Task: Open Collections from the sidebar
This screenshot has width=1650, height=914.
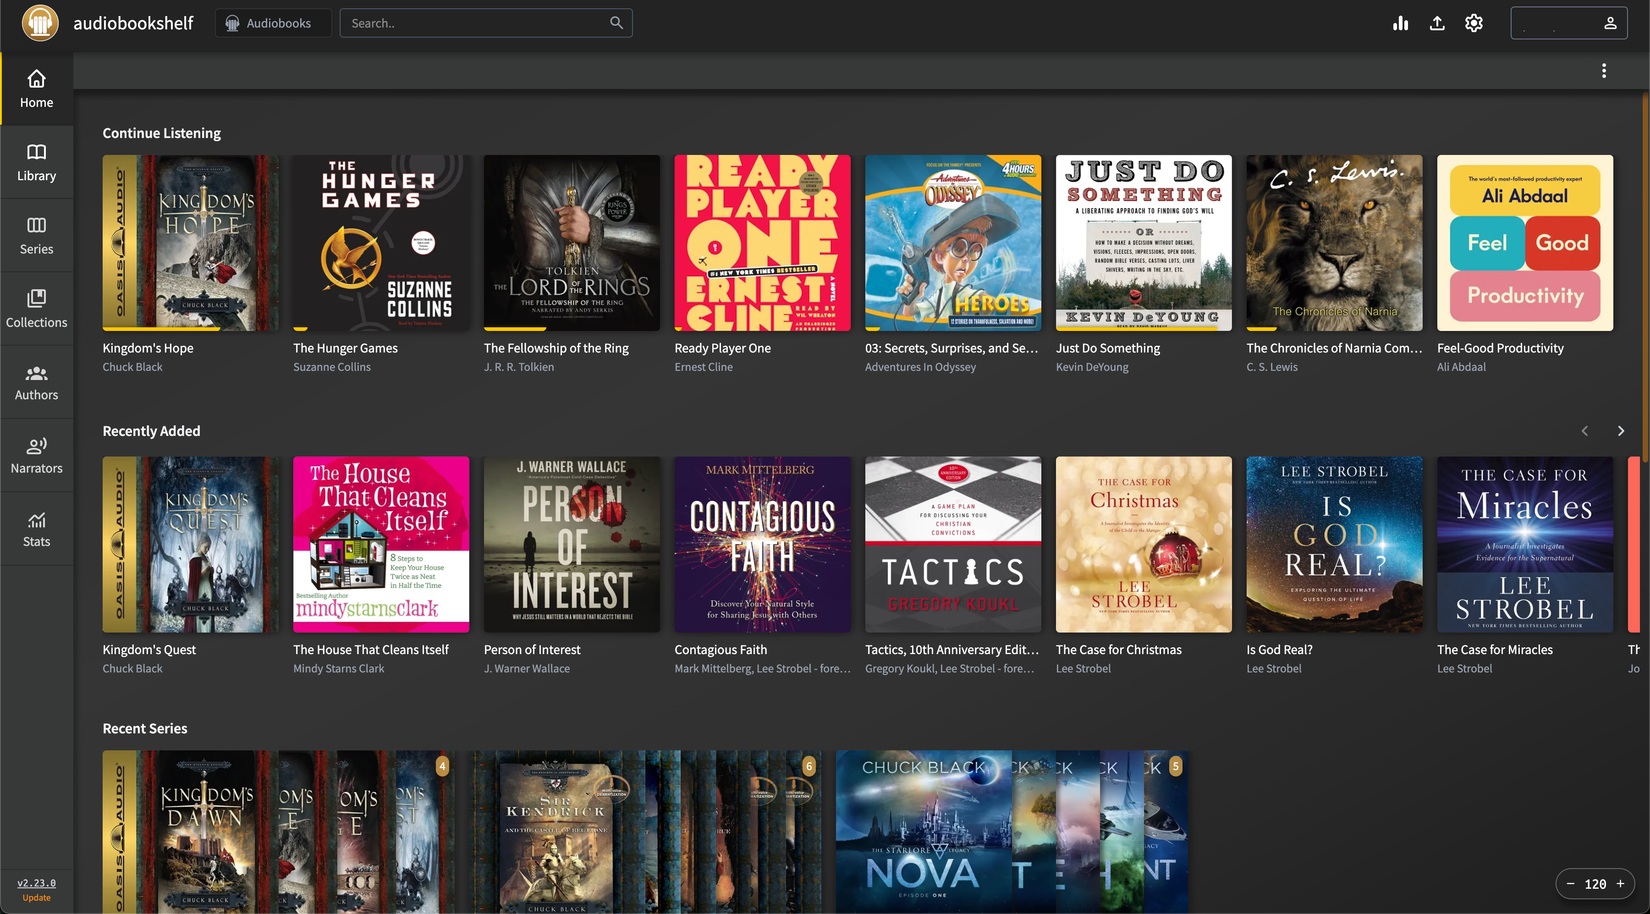Action: pos(37,307)
